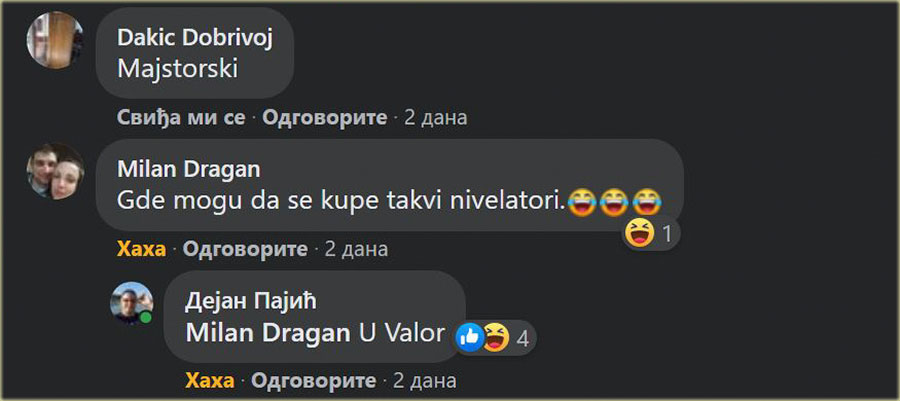Viewport: 900px width, 401px height.
Task: Open Milan Dragan's profile from comment author name
Action: click(x=188, y=170)
